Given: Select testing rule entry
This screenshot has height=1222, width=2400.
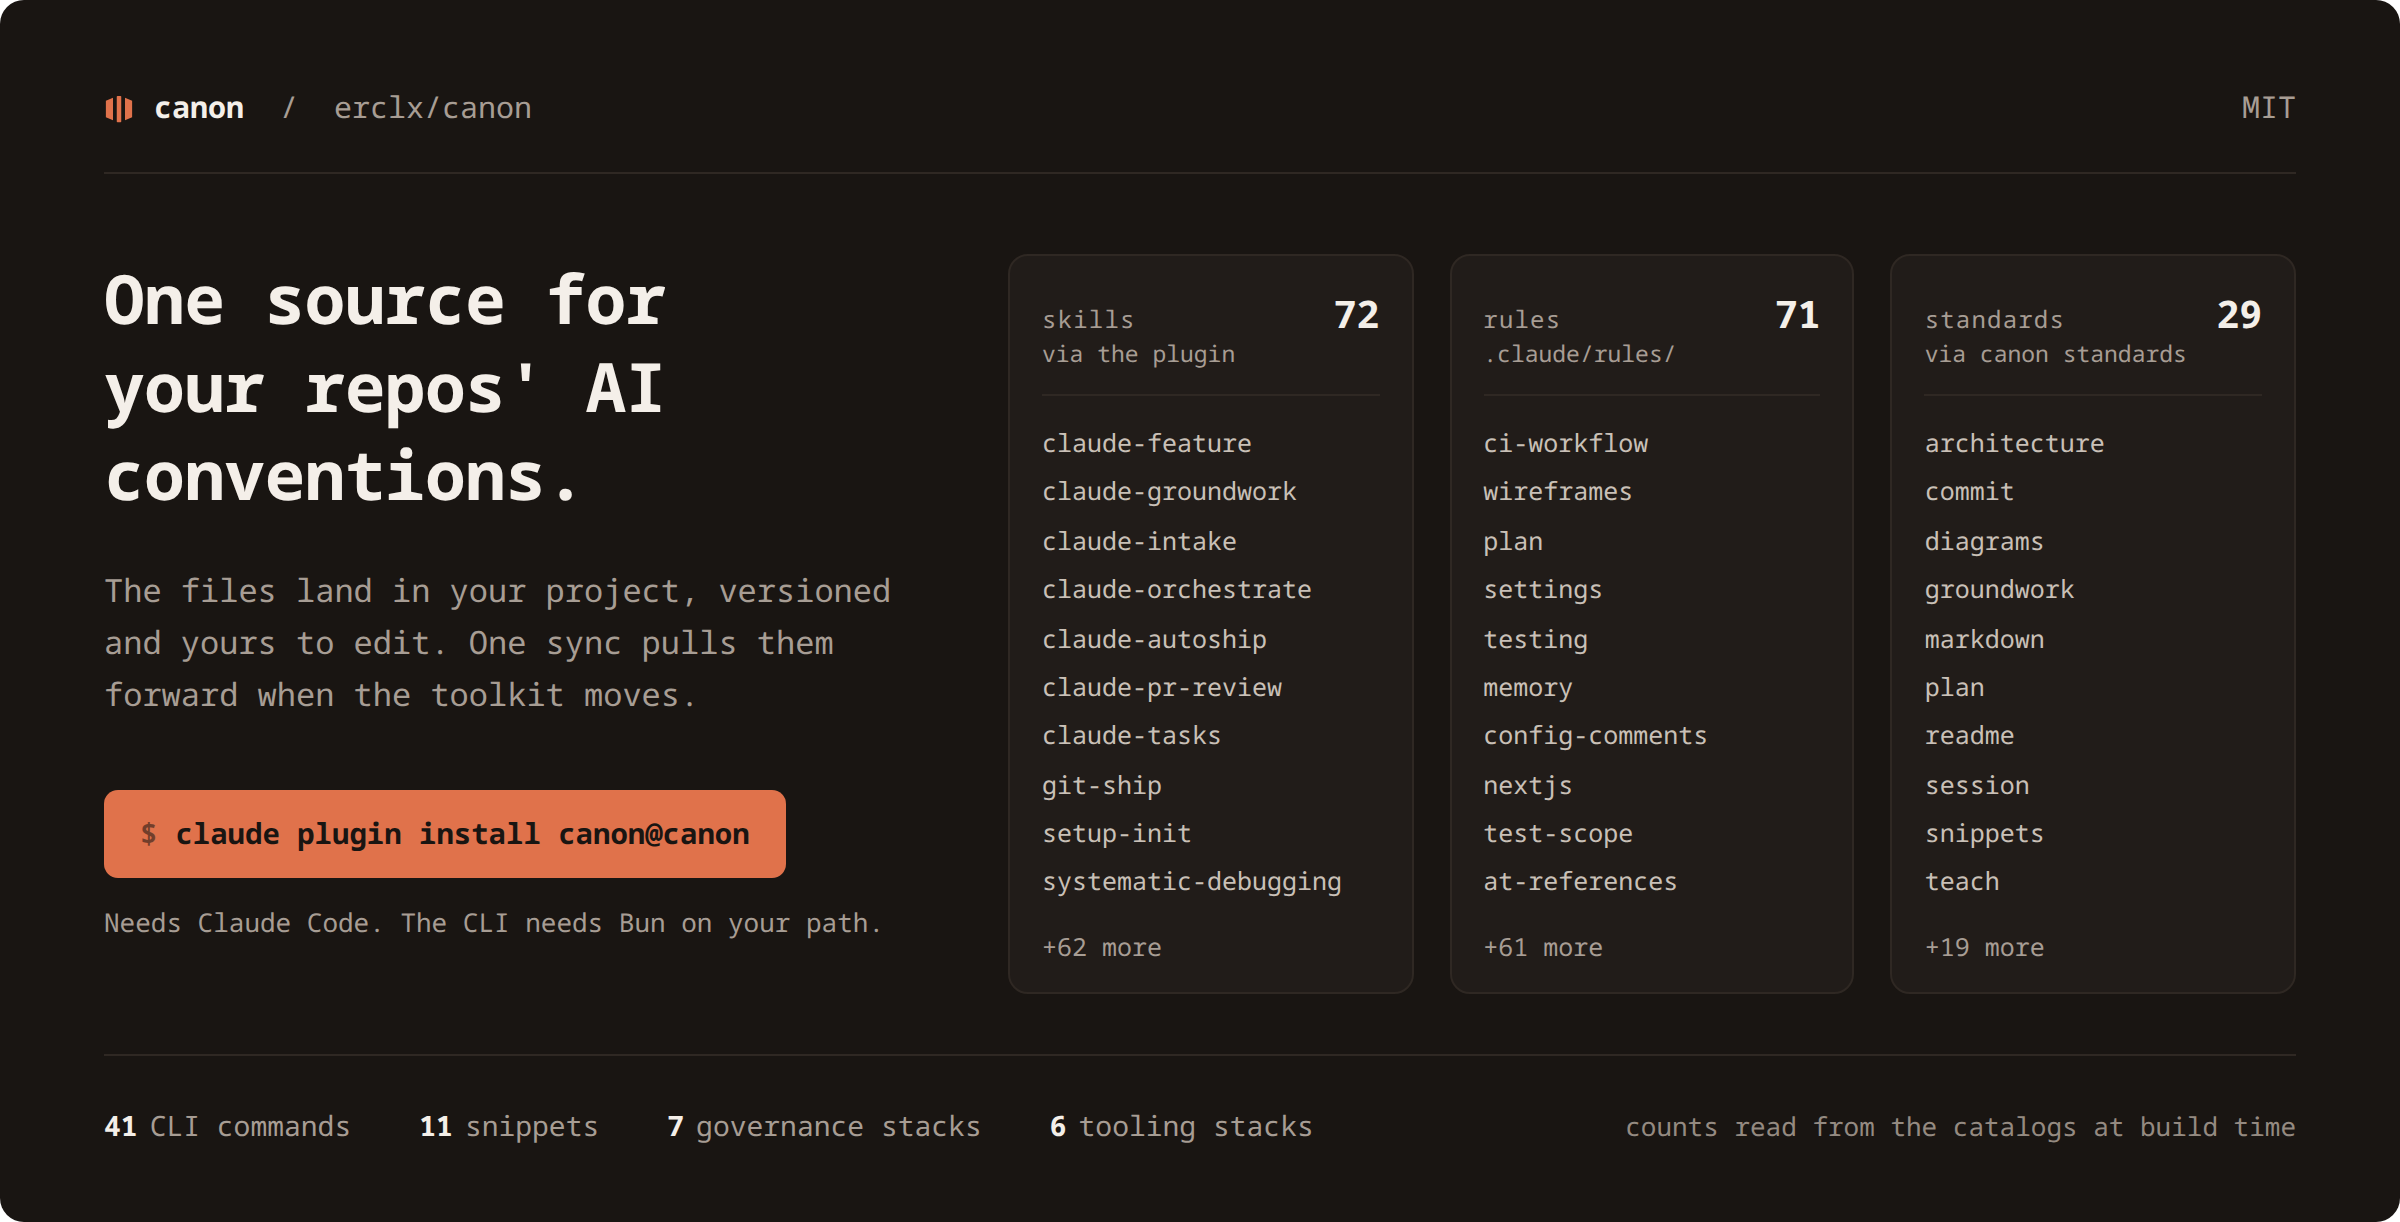Looking at the screenshot, I should click(1535, 639).
